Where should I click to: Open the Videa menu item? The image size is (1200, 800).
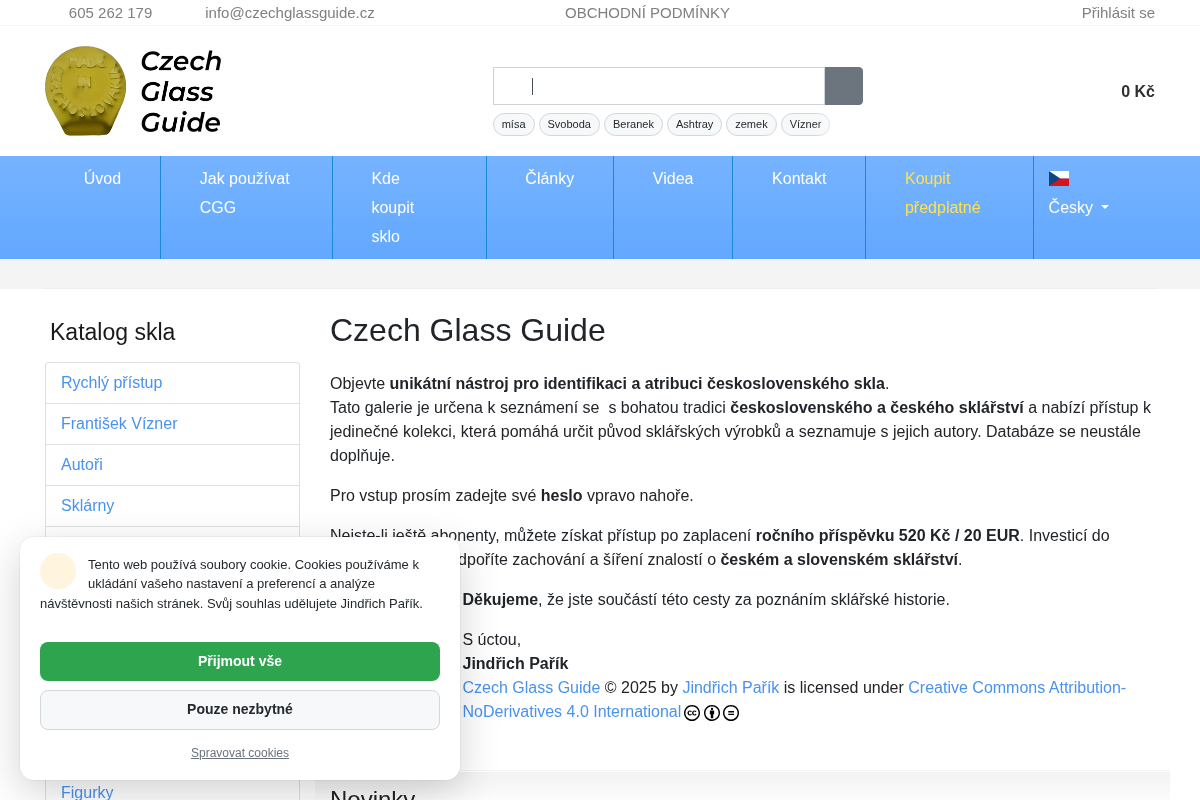[673, 178]
